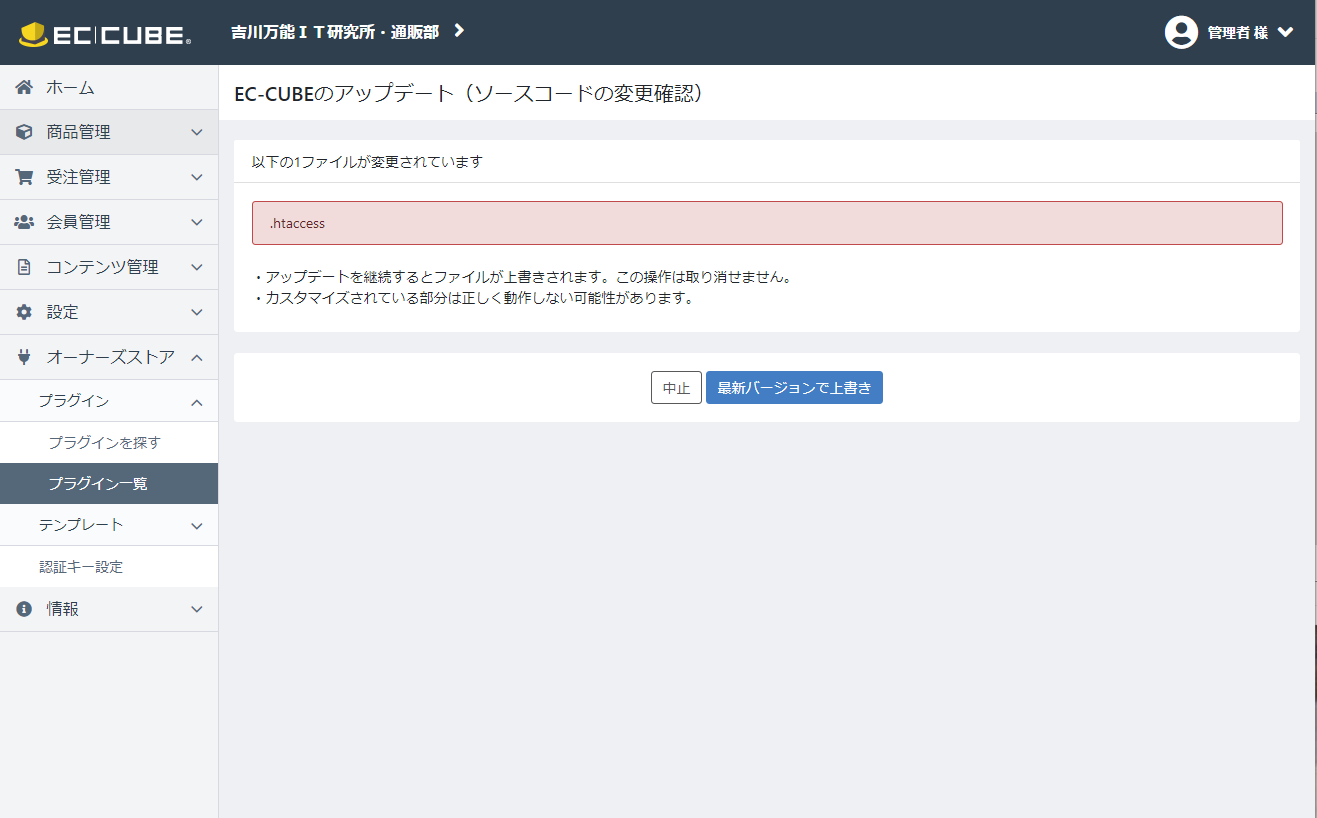Expand the テンプレート submenu chevron

197,525
